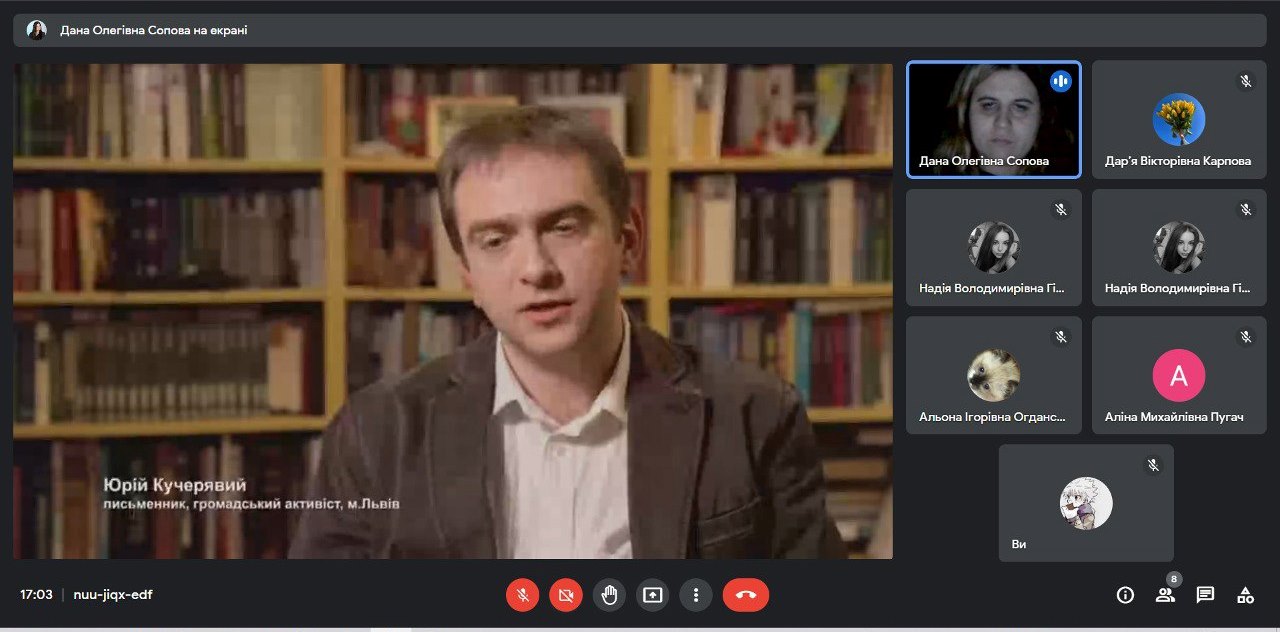Click the meeting code nuu-jiqx-edf

[113, 594]
